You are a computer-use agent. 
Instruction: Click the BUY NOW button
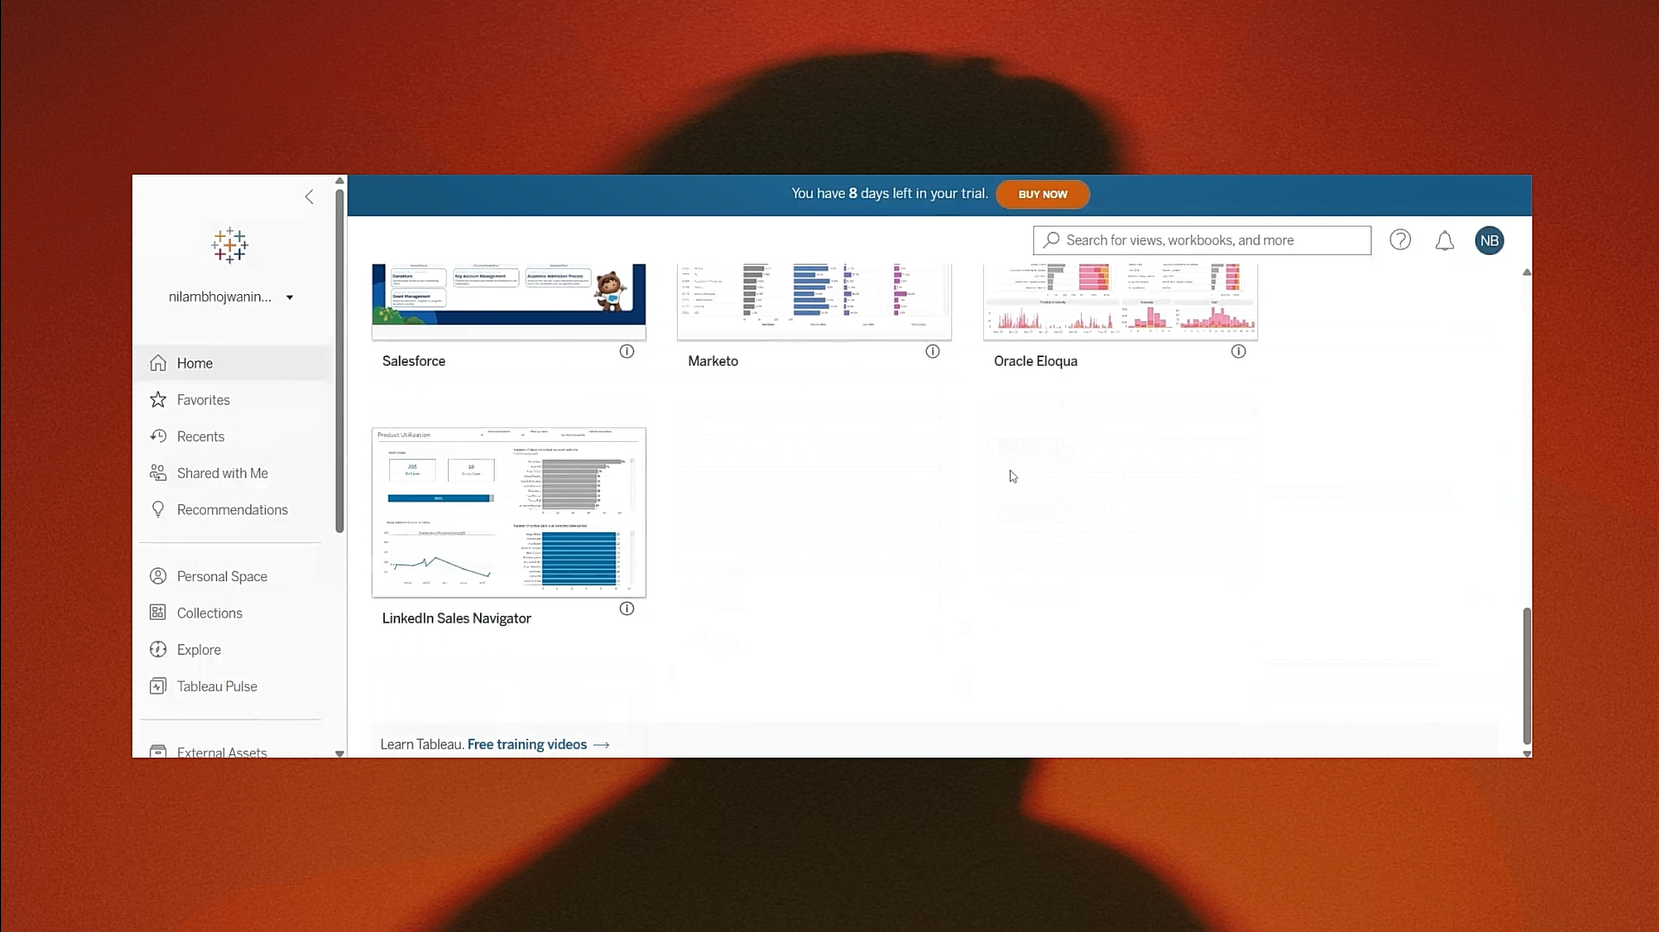[1043, 194]
